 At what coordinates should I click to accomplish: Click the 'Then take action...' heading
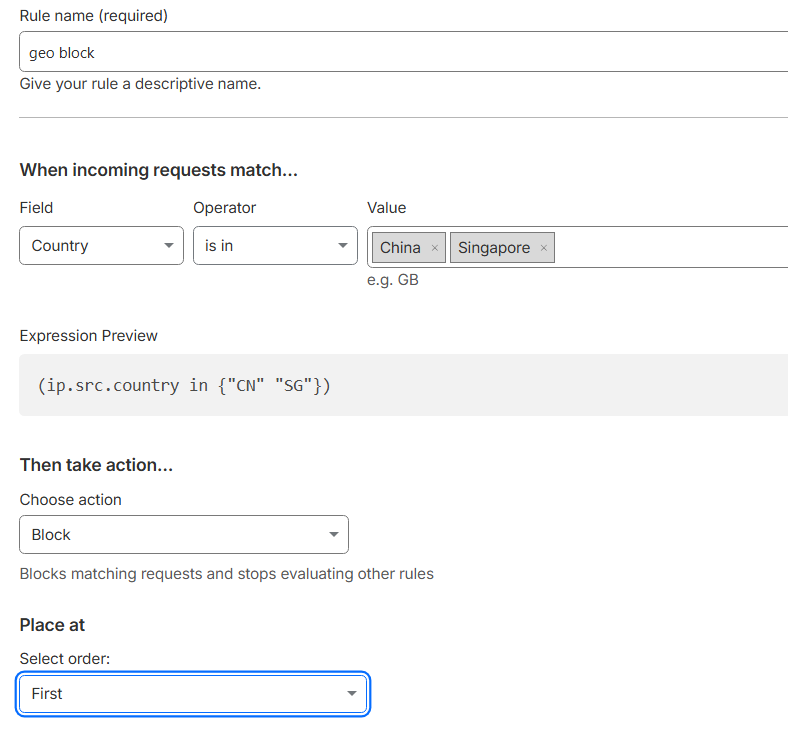click(96, 465)
